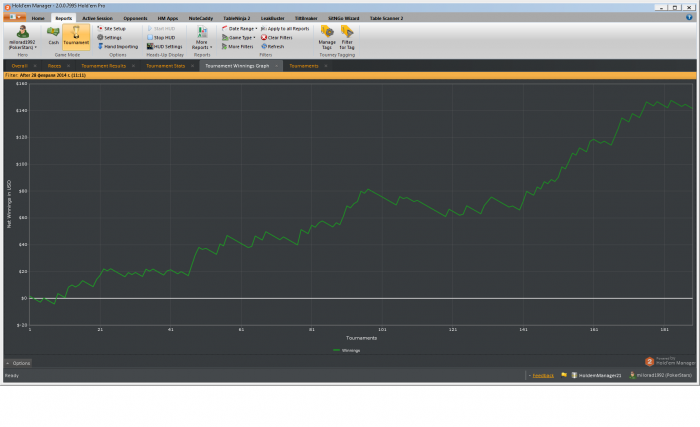This screenshot has height=427, width=700.
Task: Clear Filters with the red X
Action: [x=276, y=38]
